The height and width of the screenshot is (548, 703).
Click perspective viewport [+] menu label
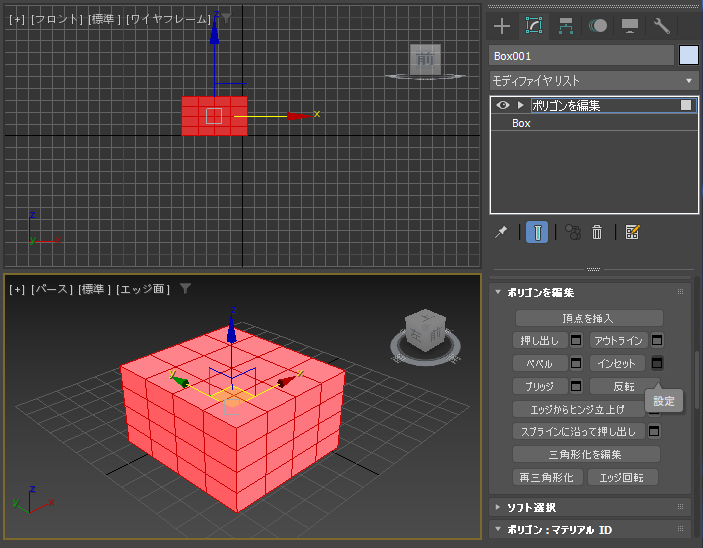point(17,289)
